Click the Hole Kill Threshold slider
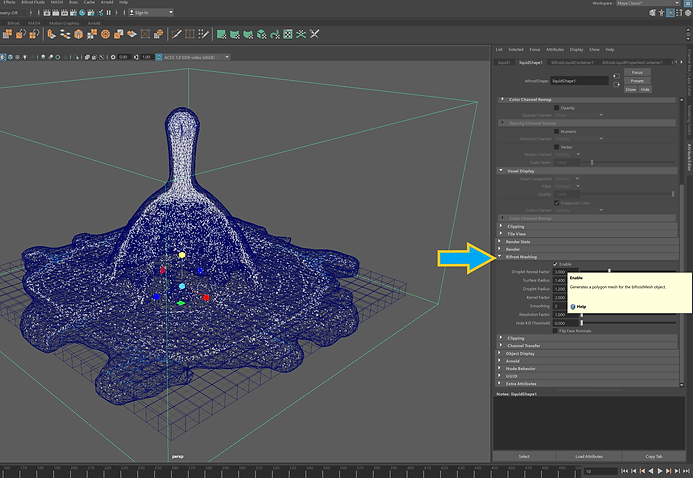This screenshot has height=478, width=693. coord(628,323)
